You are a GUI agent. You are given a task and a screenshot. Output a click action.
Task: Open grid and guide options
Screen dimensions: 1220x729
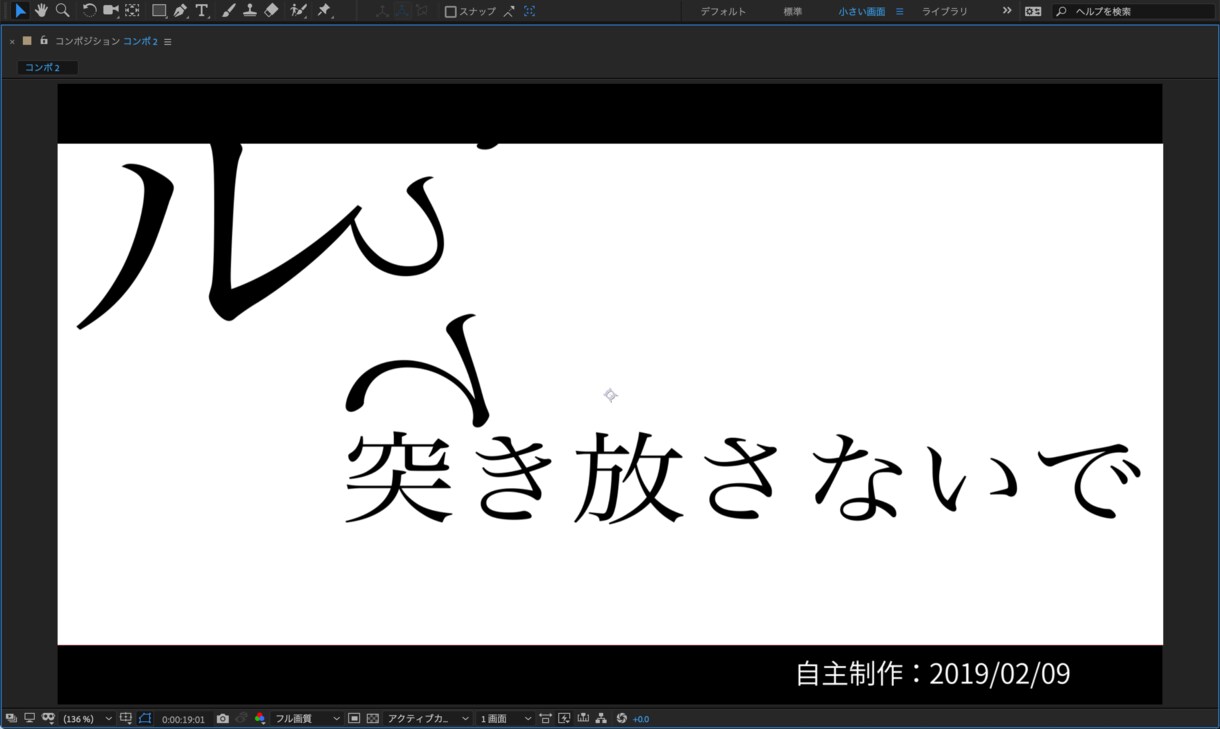[x=126, y=718]
